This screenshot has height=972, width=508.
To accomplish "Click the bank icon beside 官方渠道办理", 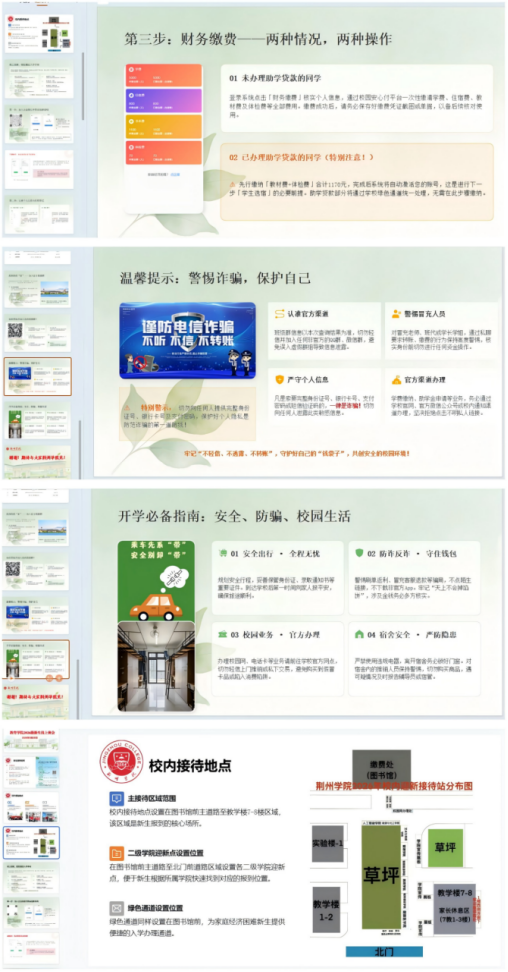I will [396, 379].
